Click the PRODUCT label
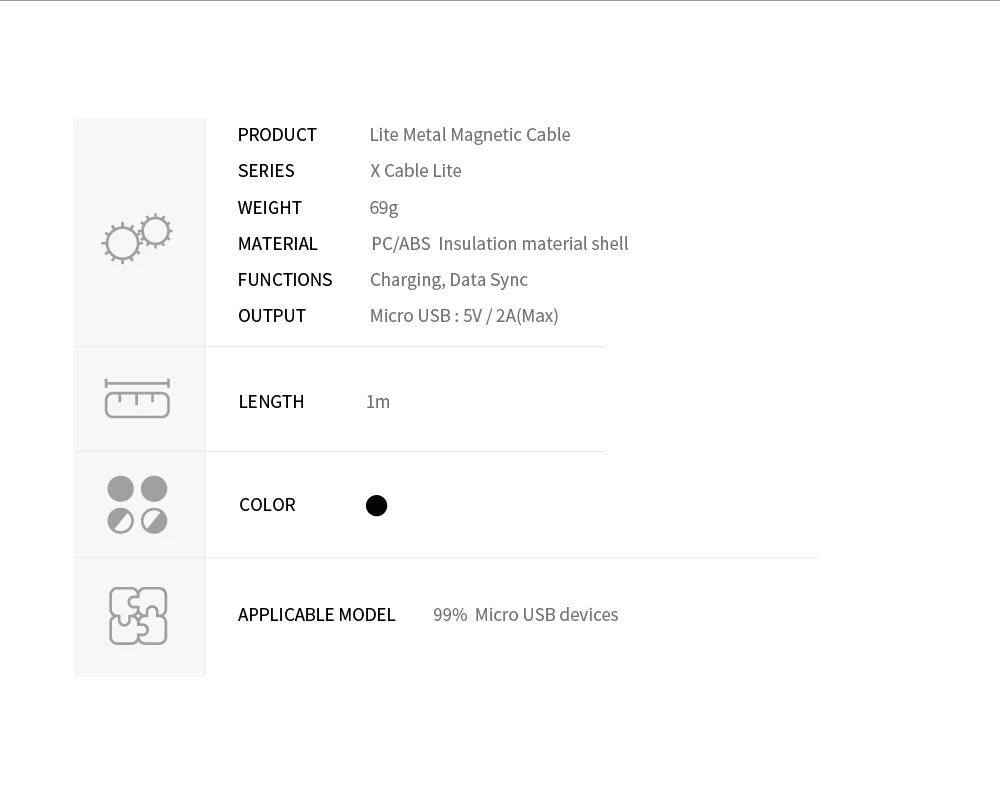1000x797 pixels. (x=277, y=135)
